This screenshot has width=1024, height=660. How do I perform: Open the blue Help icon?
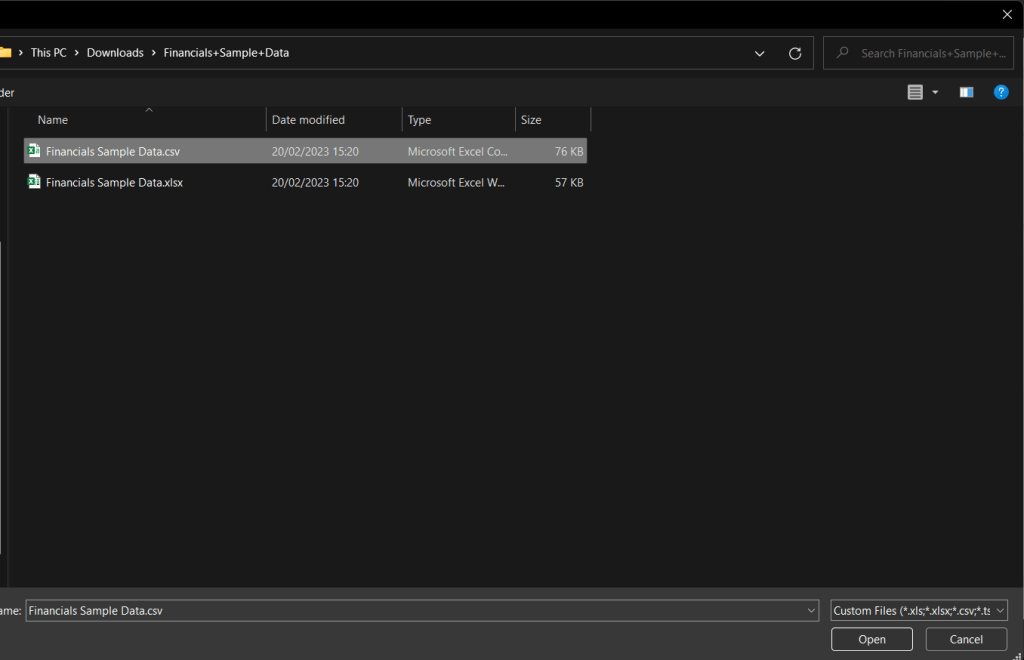click(x=1000, y=92)
